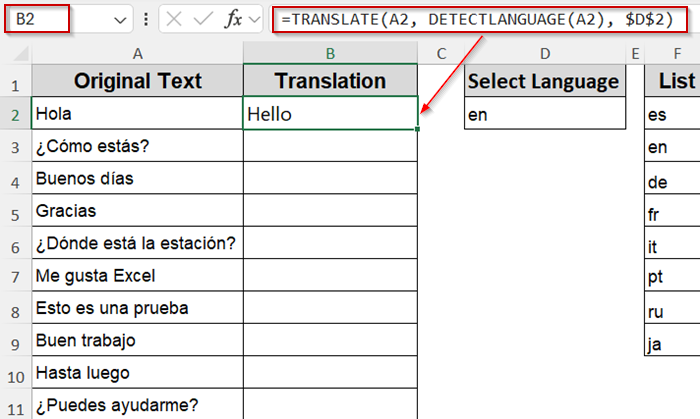Click the 'Original Text' header cell

138,81
